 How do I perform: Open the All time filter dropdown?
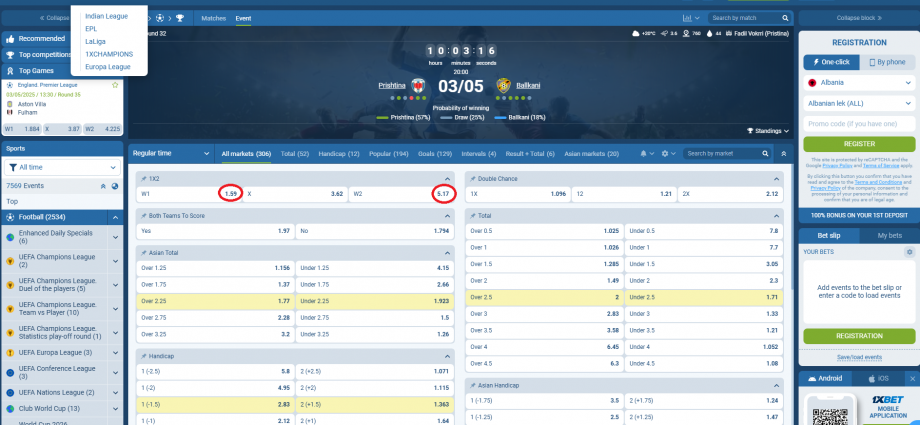(62, 167)
